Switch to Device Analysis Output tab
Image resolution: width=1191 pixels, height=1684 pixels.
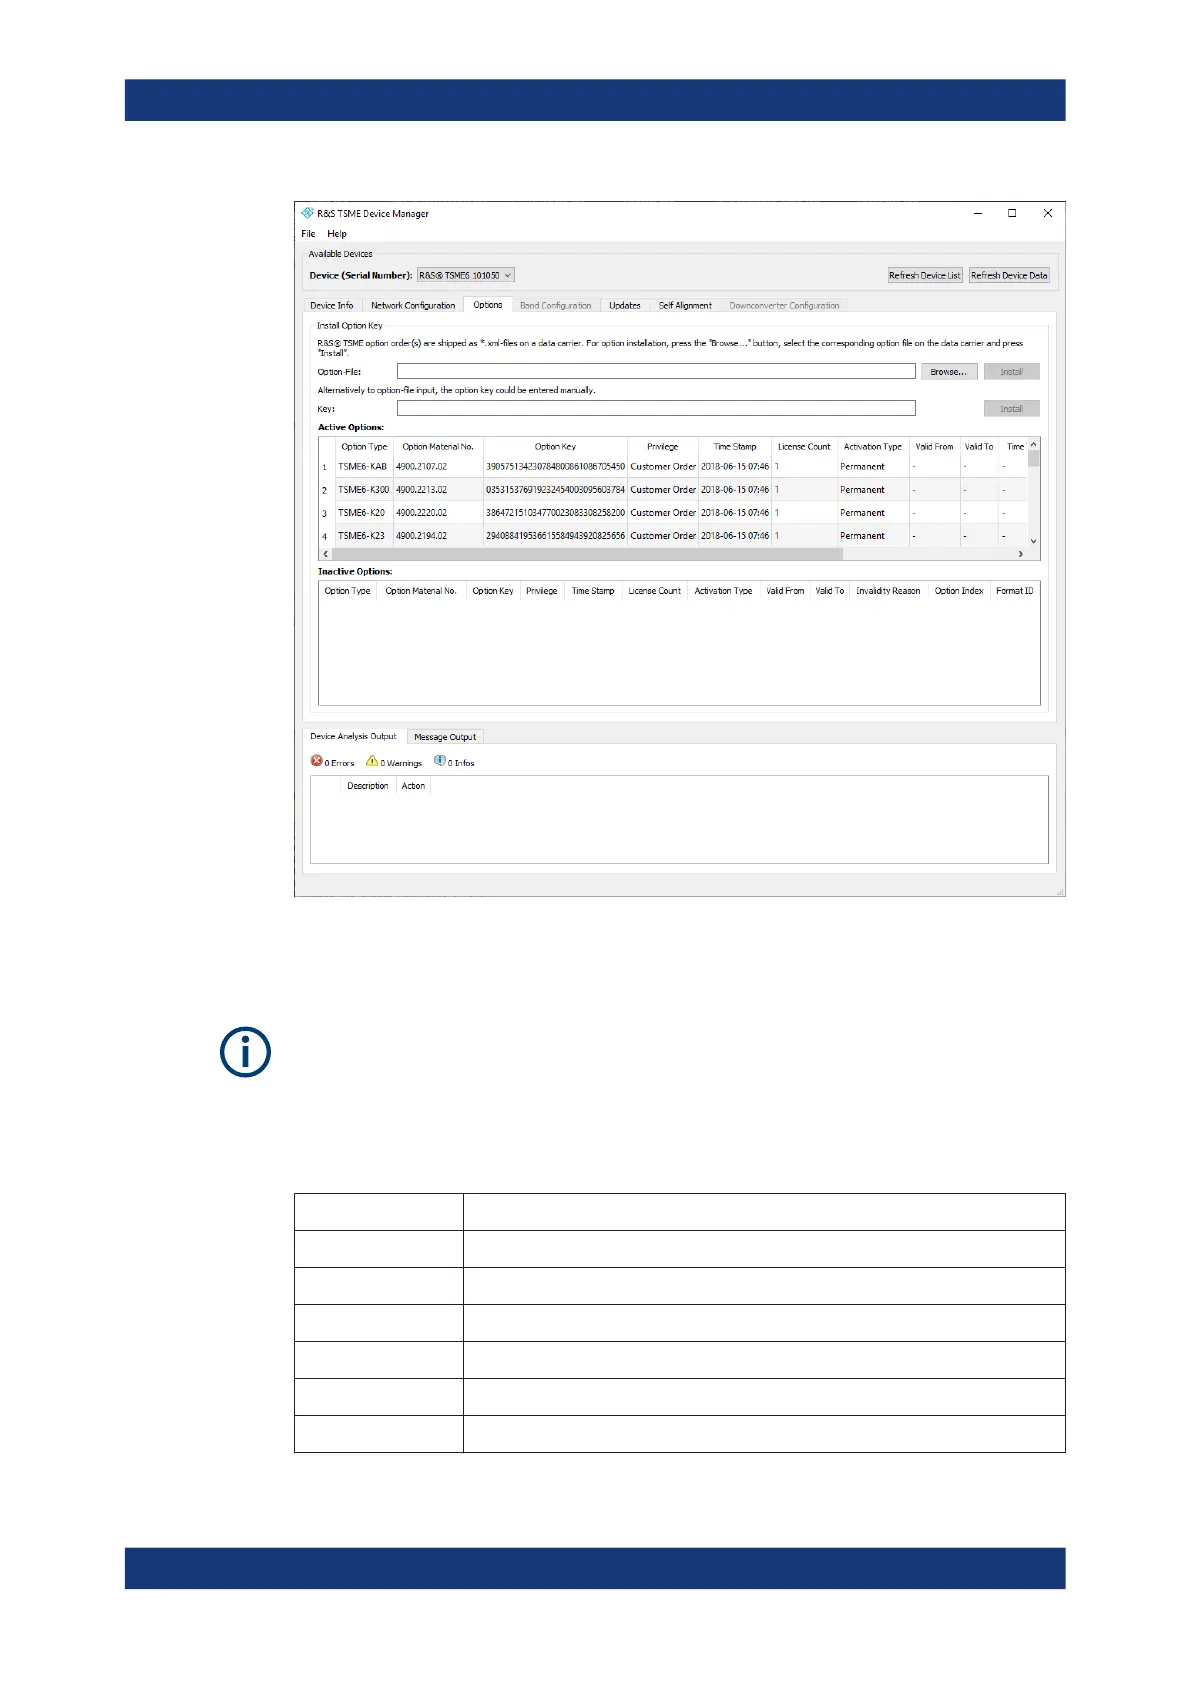click(353, 736)
